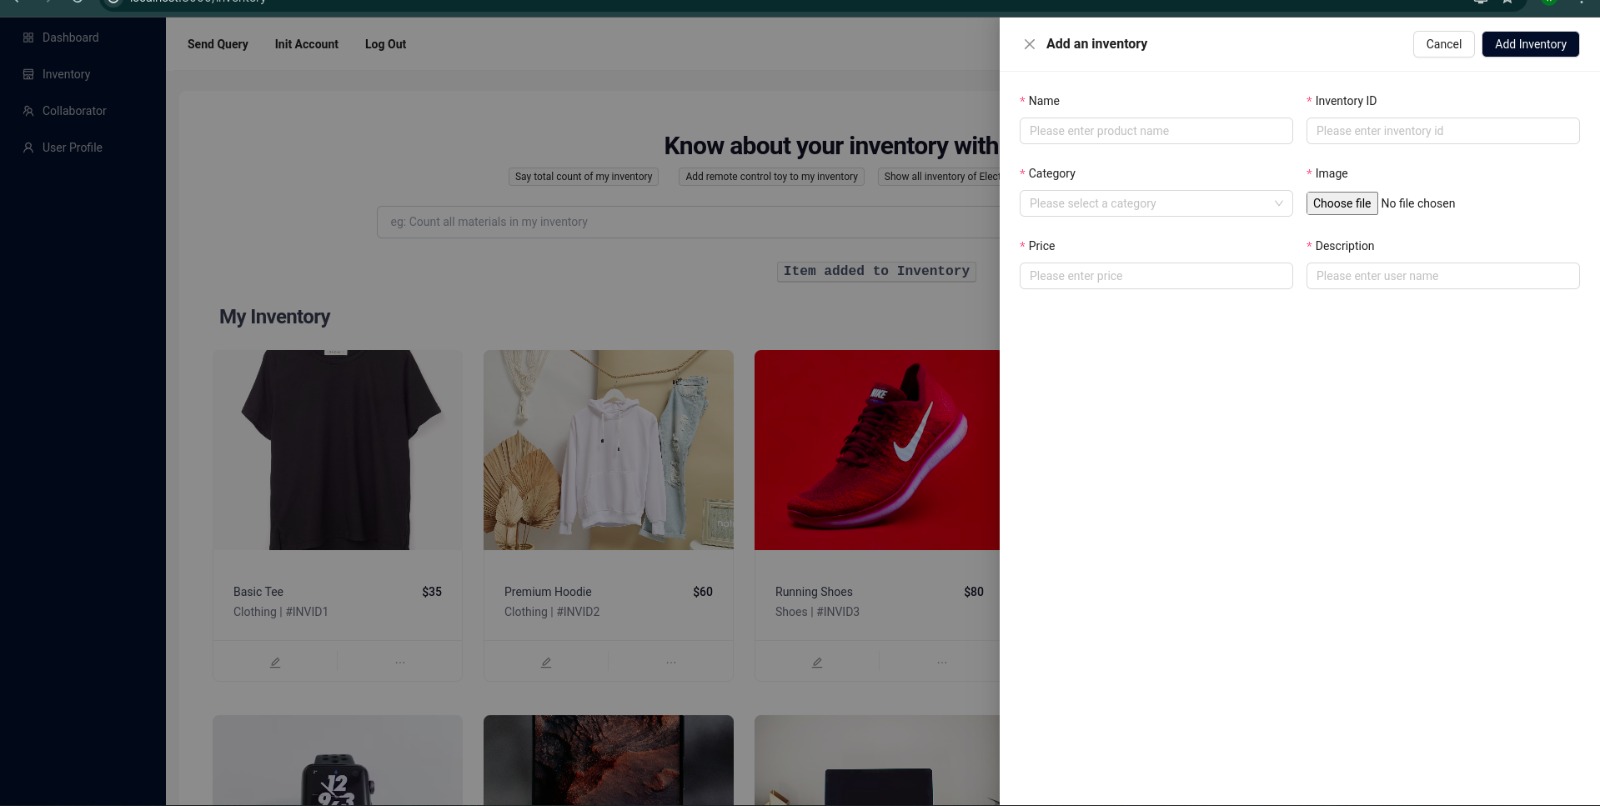1600x806 pixels.
Task: Click the Inventory sidebar icon
Action: (x=28, y=74)
